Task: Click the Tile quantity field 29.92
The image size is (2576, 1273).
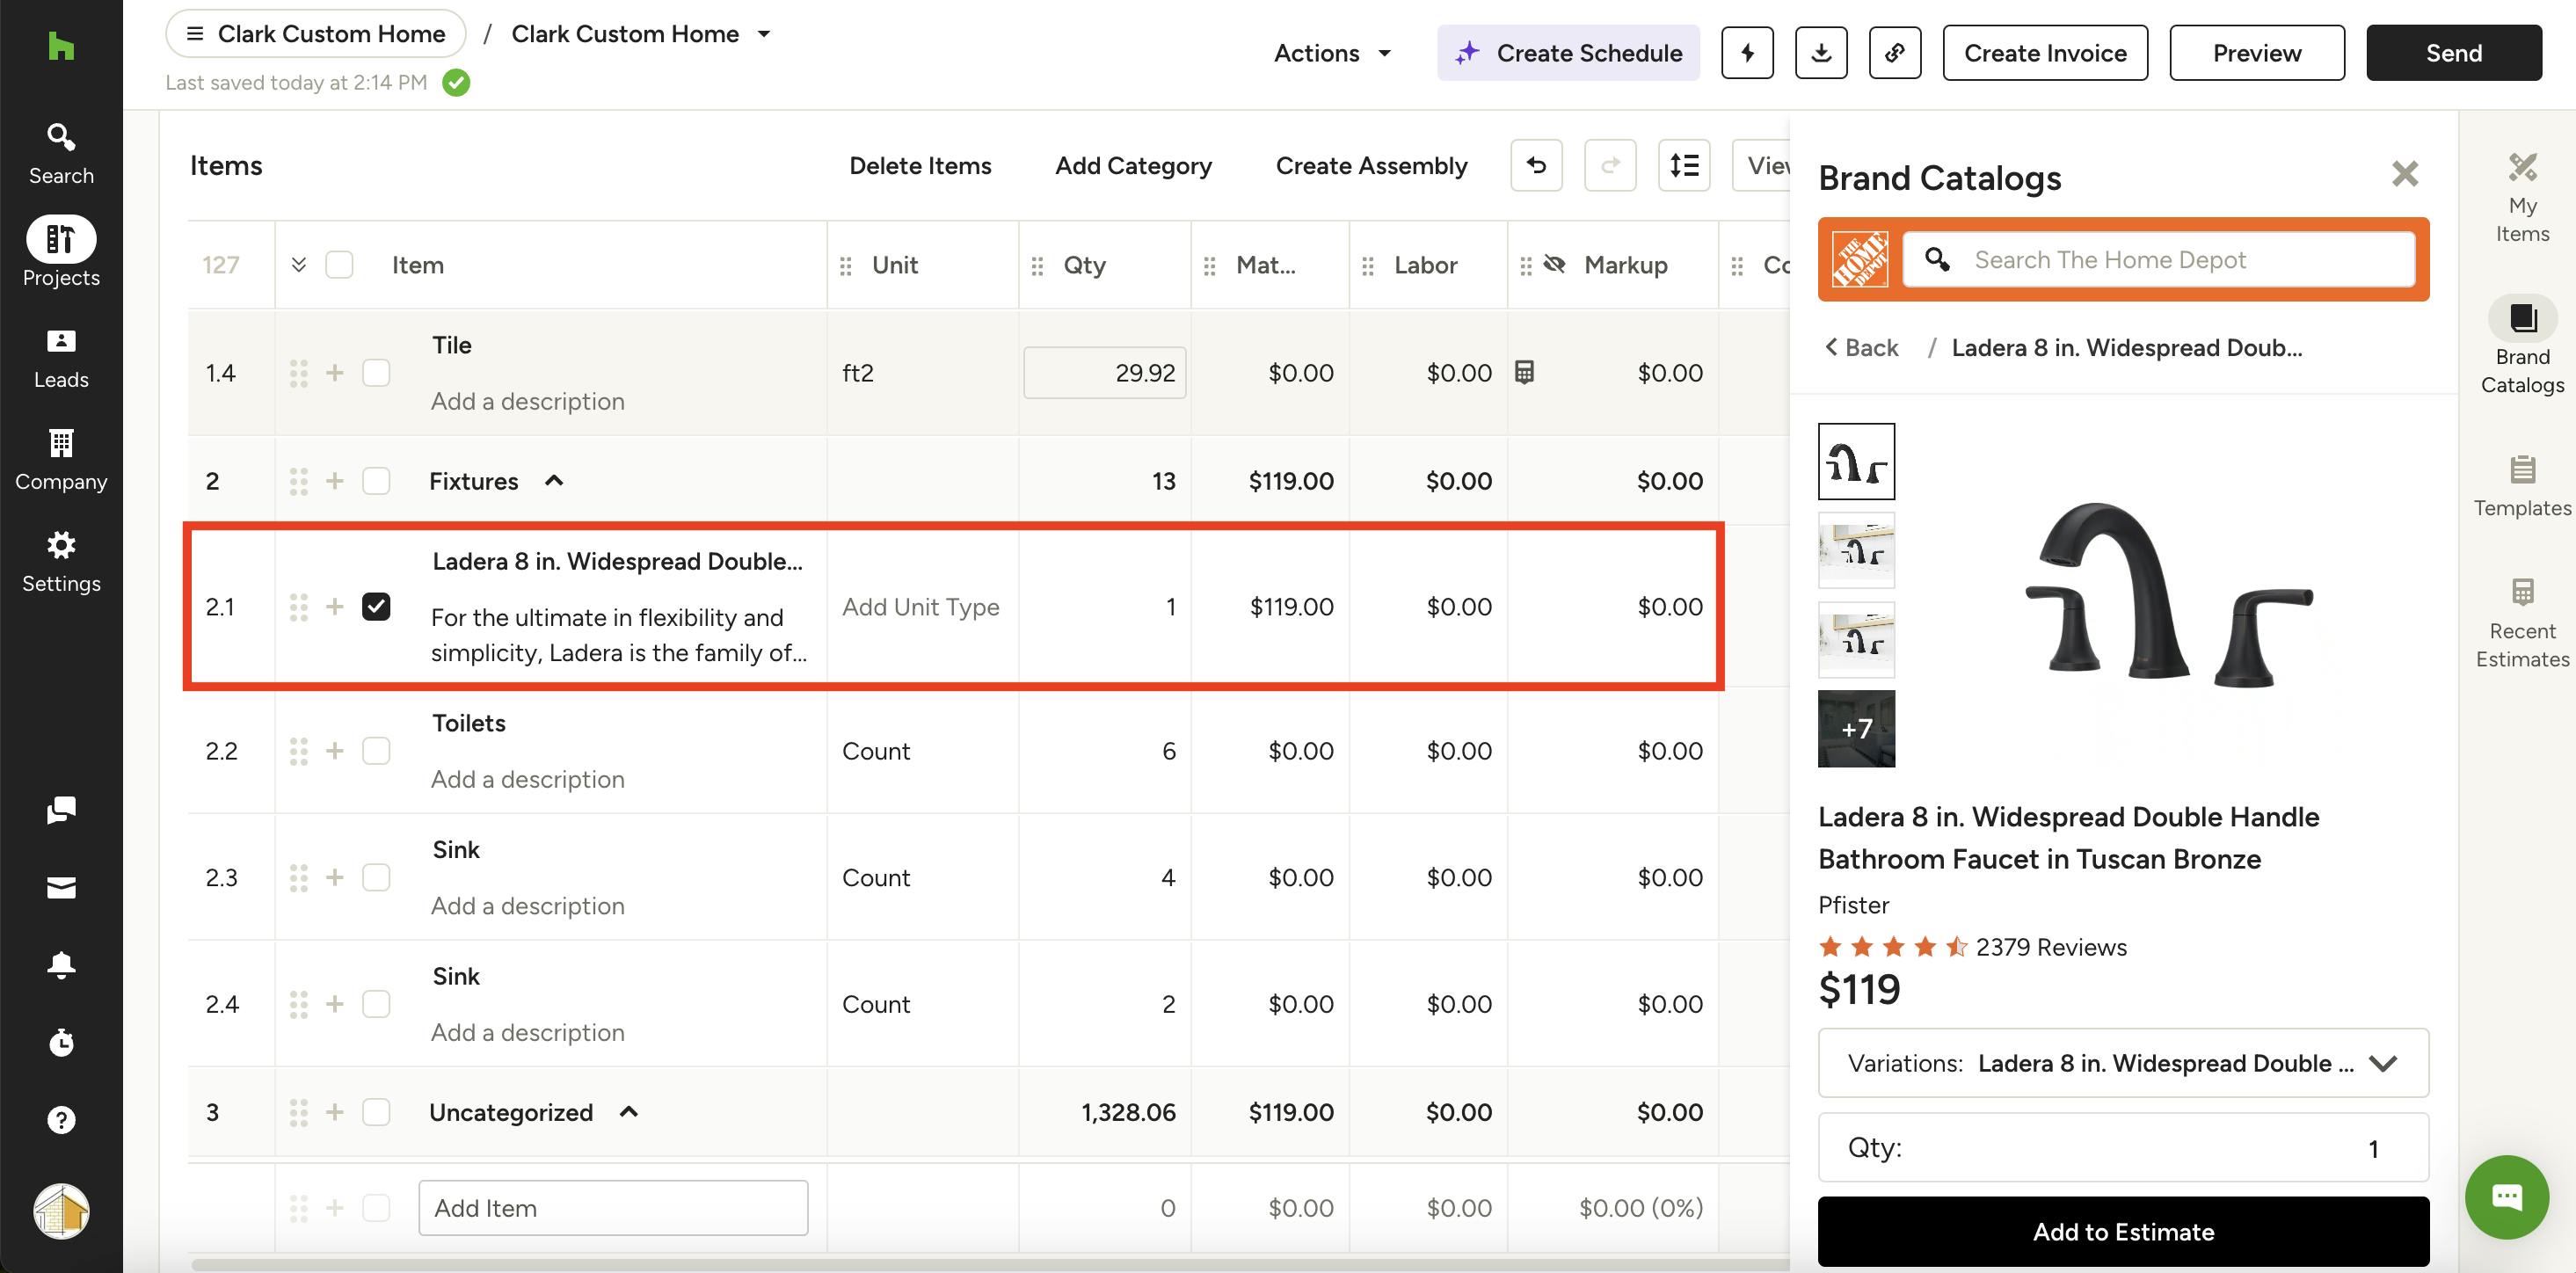Action: 1104,373
